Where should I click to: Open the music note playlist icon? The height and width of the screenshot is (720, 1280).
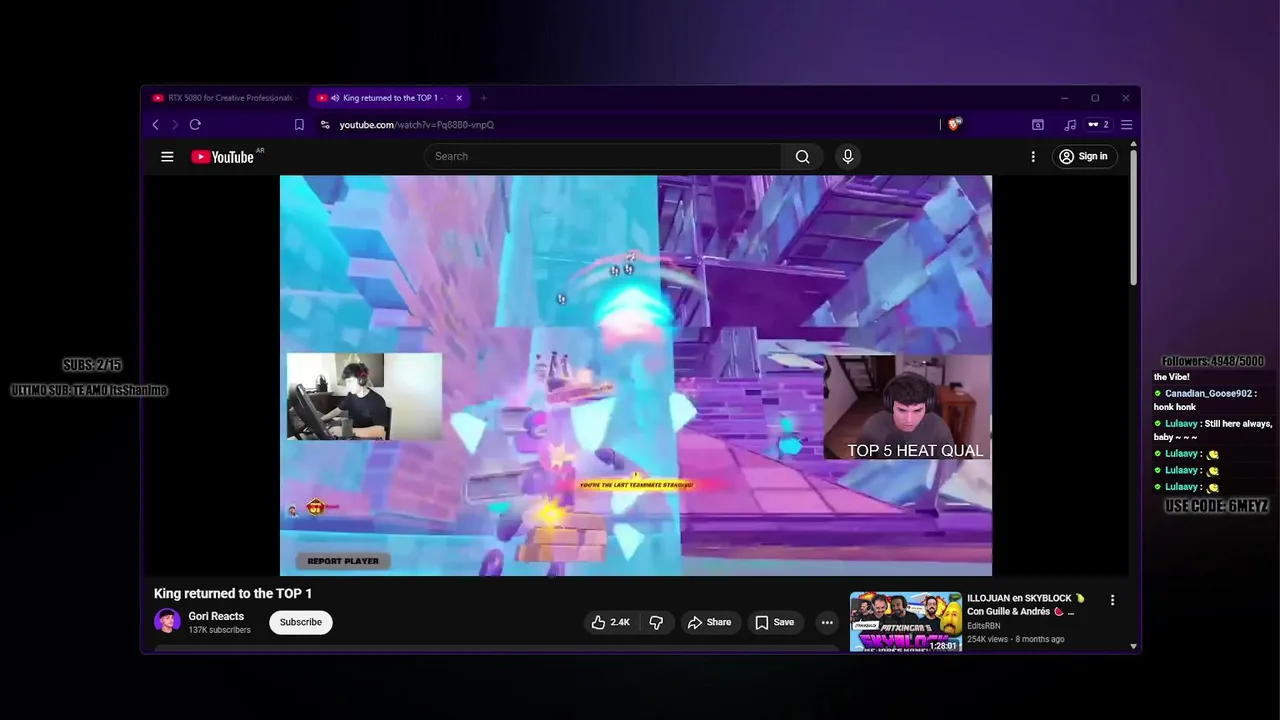tap(1070, 125)
